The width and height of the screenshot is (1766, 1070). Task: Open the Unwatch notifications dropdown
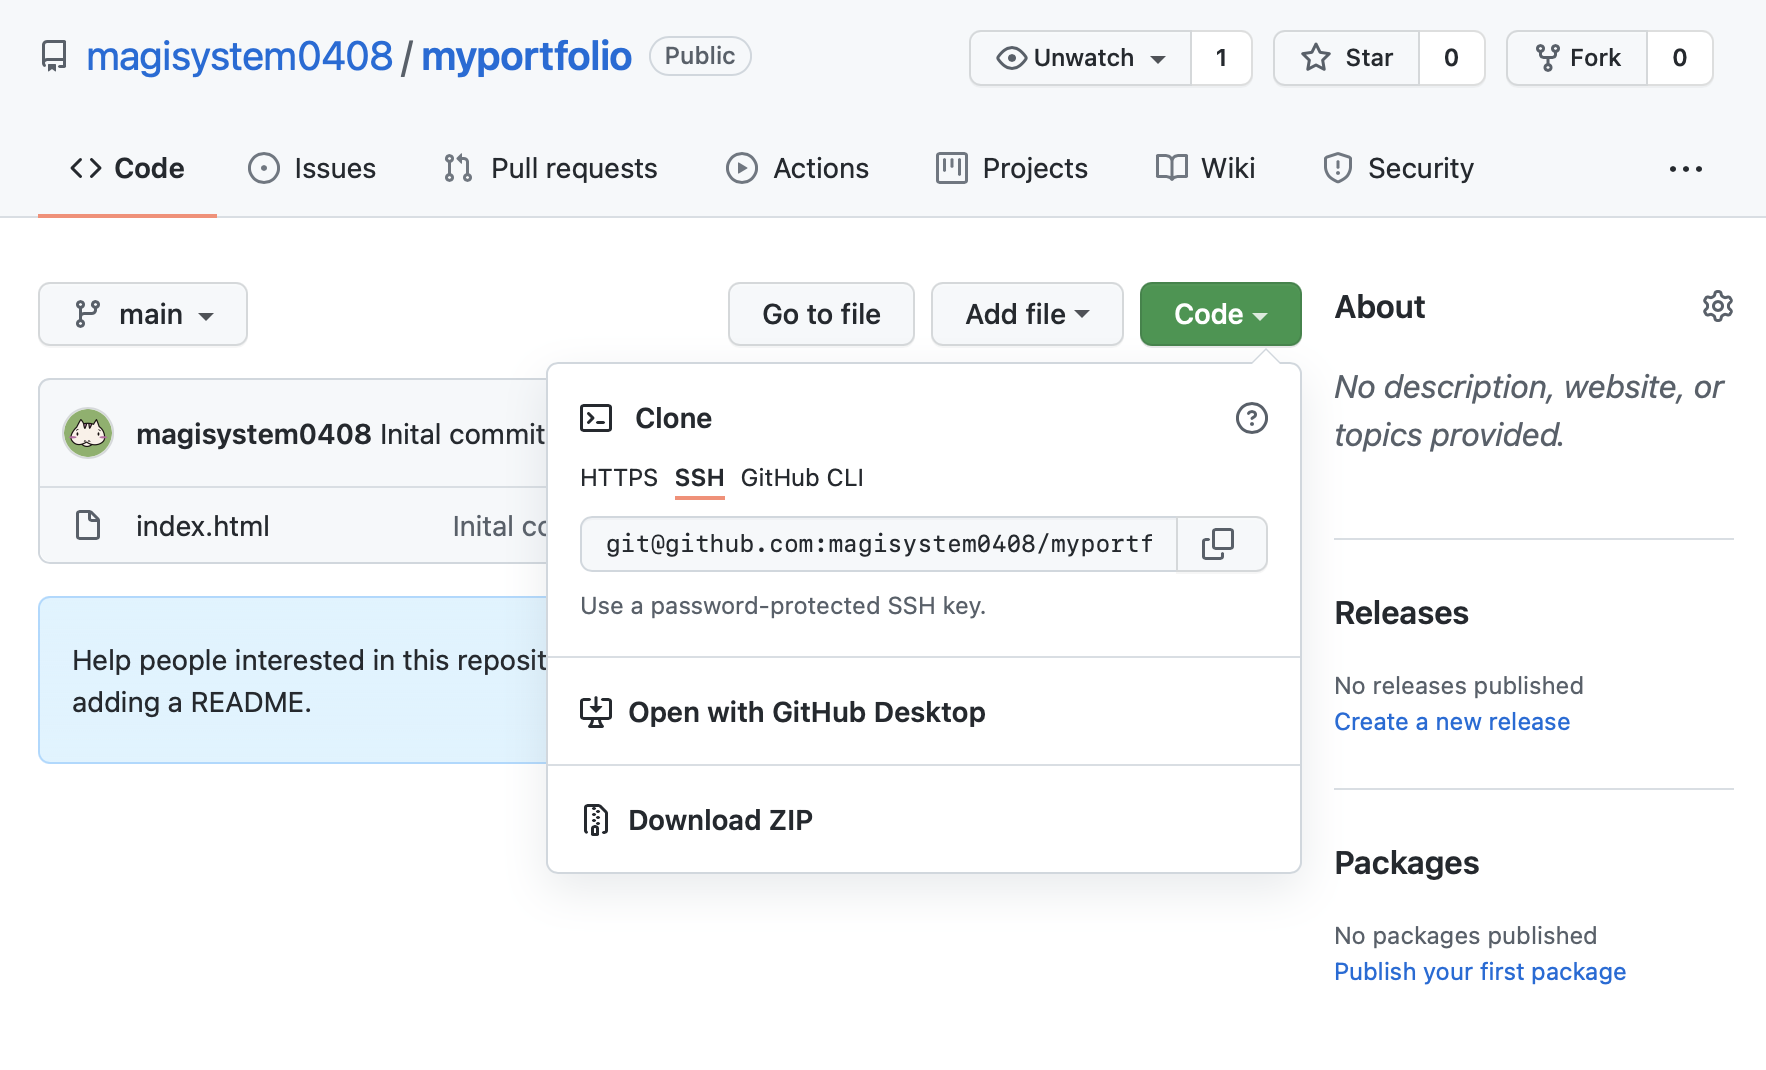(1081, 58)
